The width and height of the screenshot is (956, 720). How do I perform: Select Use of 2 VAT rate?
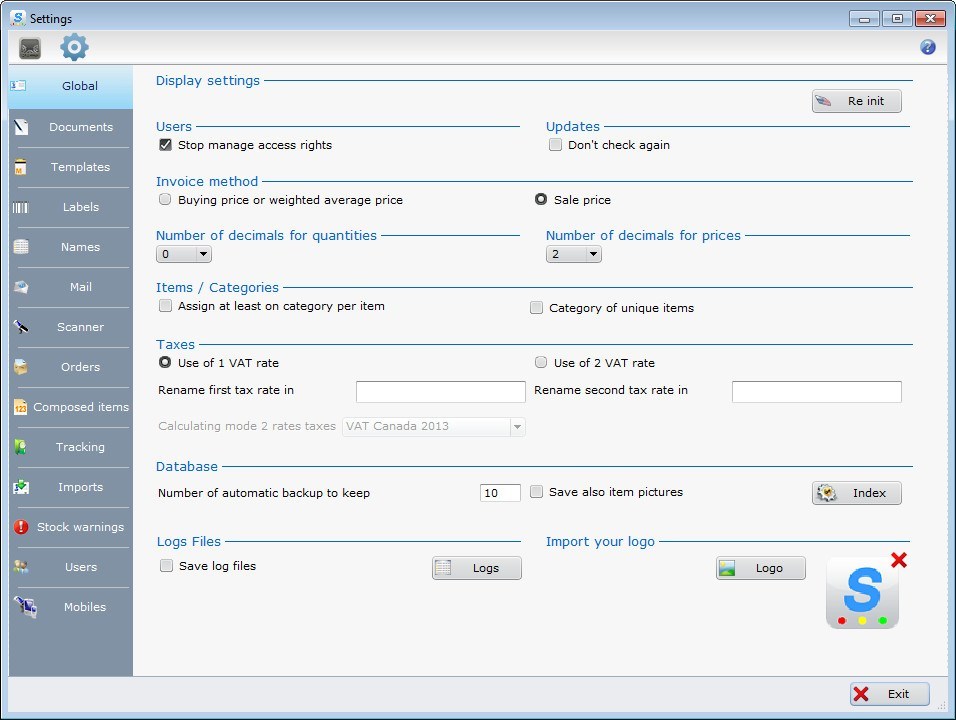point(541,362)
